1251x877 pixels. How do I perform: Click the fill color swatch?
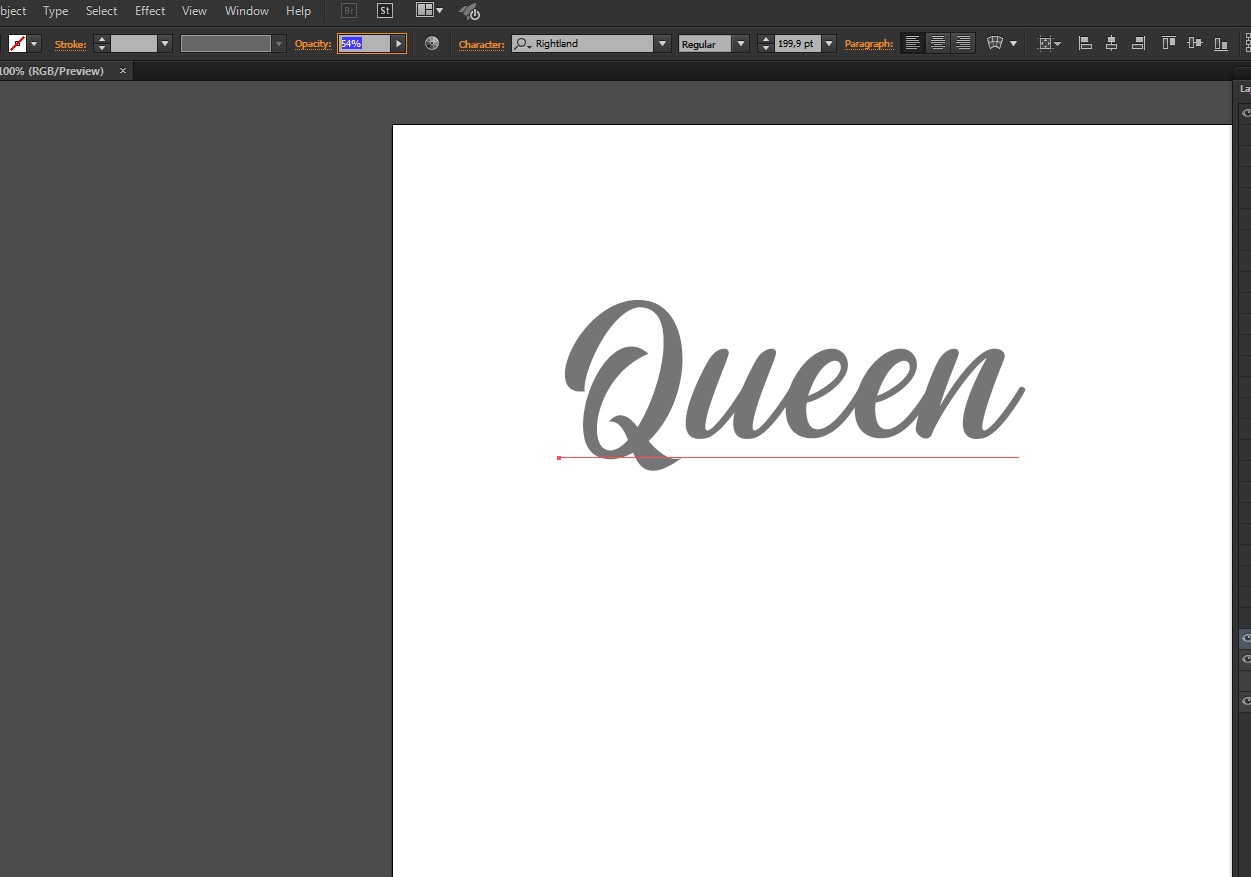[17, 44]
